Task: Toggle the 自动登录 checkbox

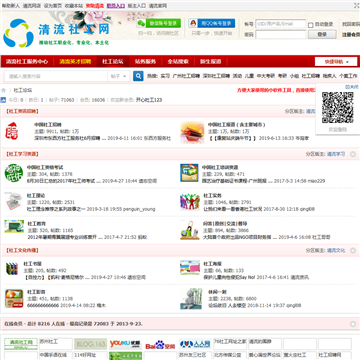Action: pyautogui.click(x=311, y=25)
